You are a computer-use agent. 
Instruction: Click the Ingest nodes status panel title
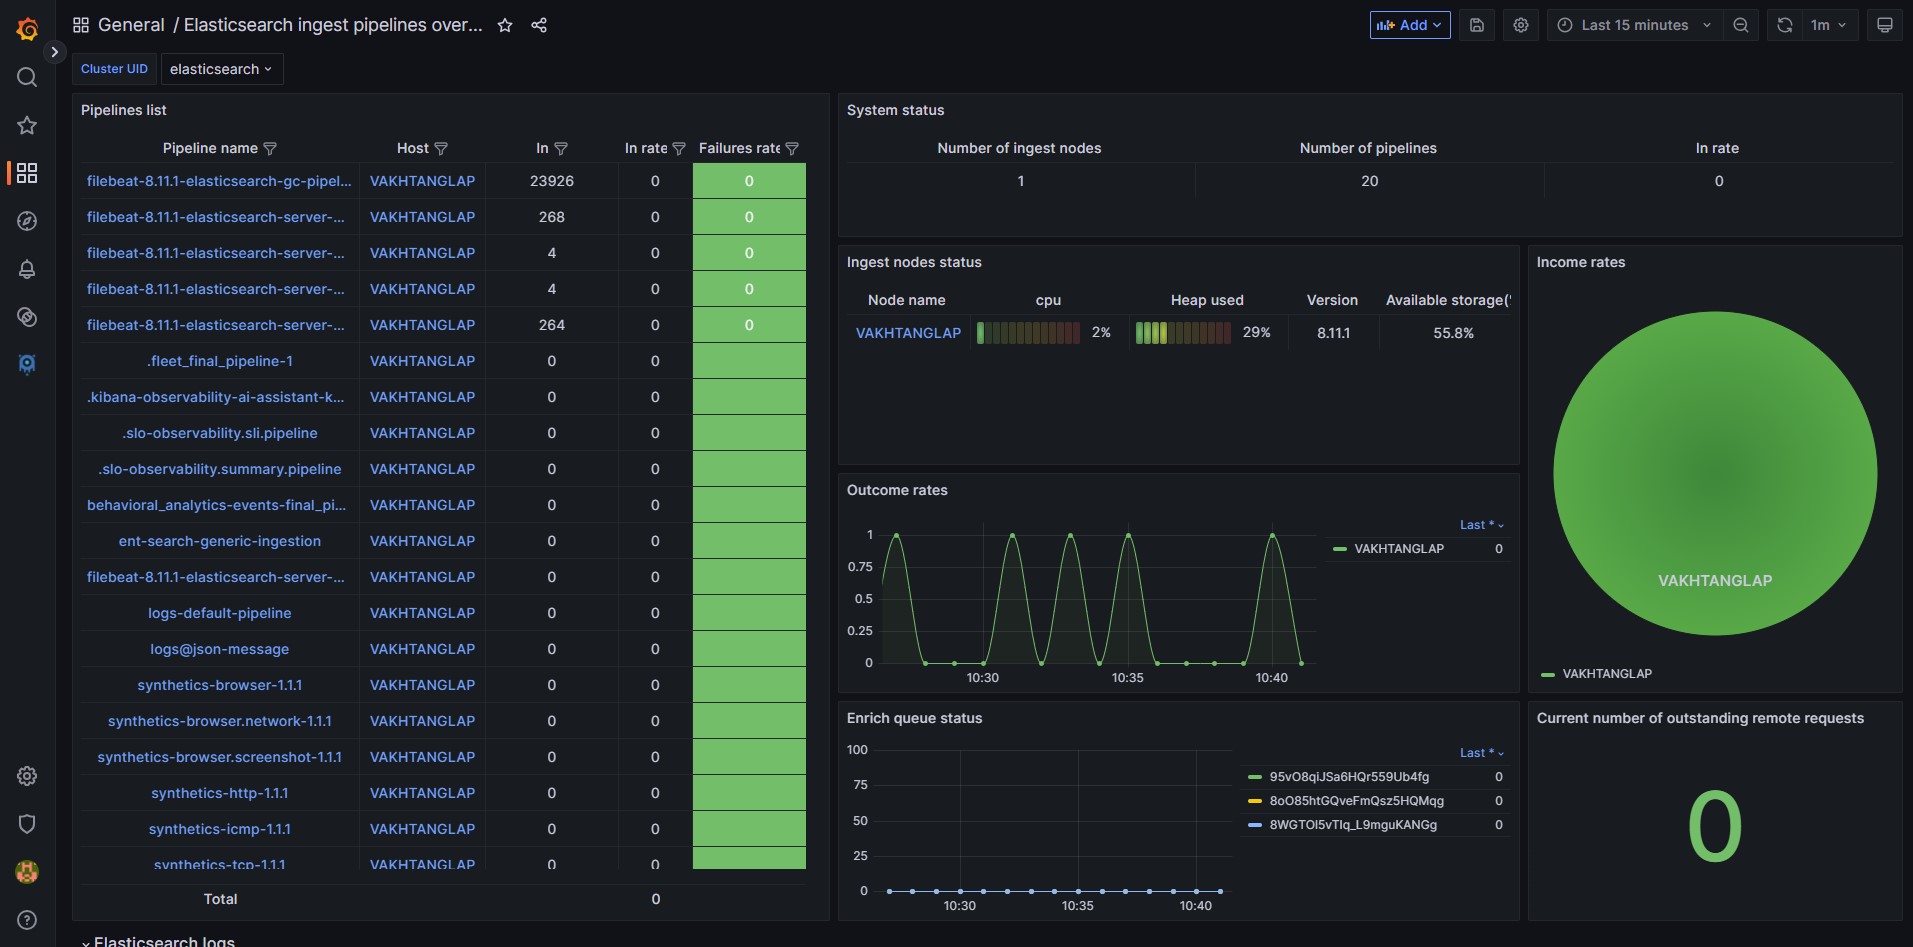[x=914, y=262]
